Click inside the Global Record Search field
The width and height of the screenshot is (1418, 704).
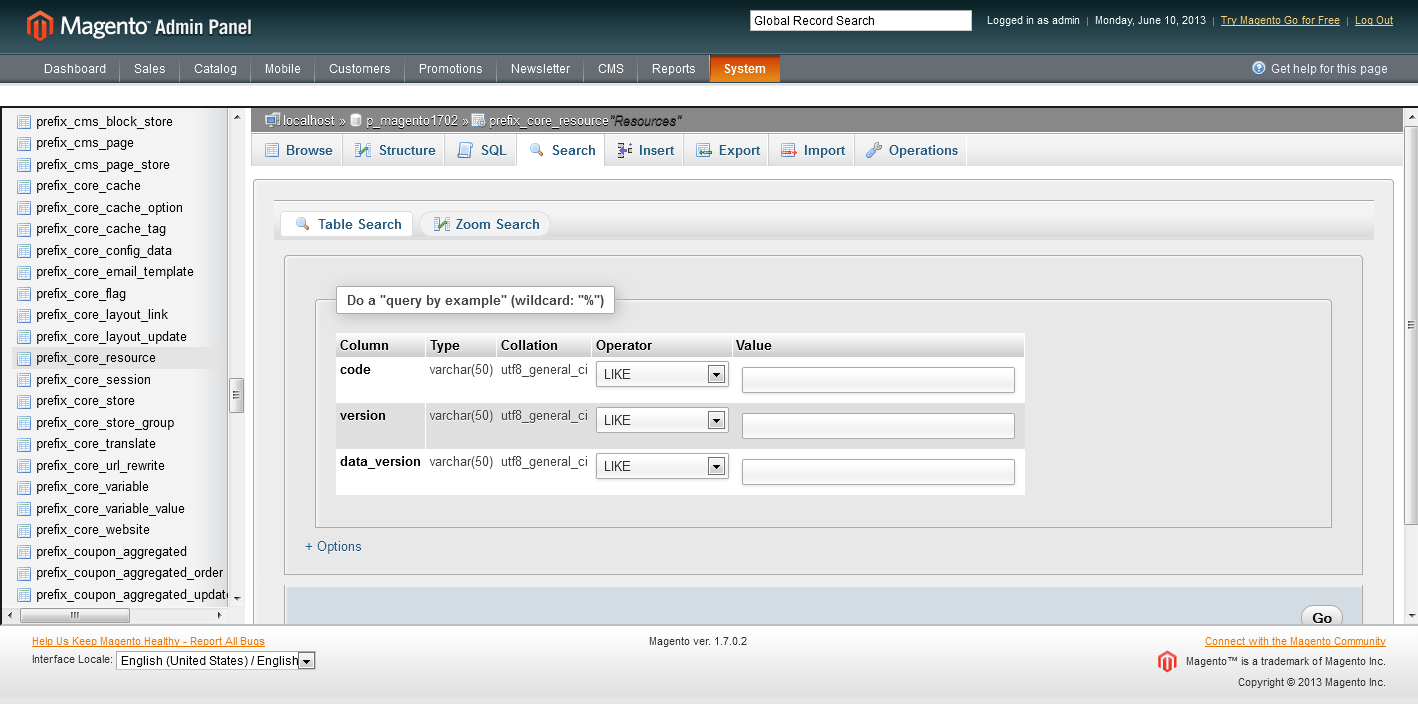860,20
